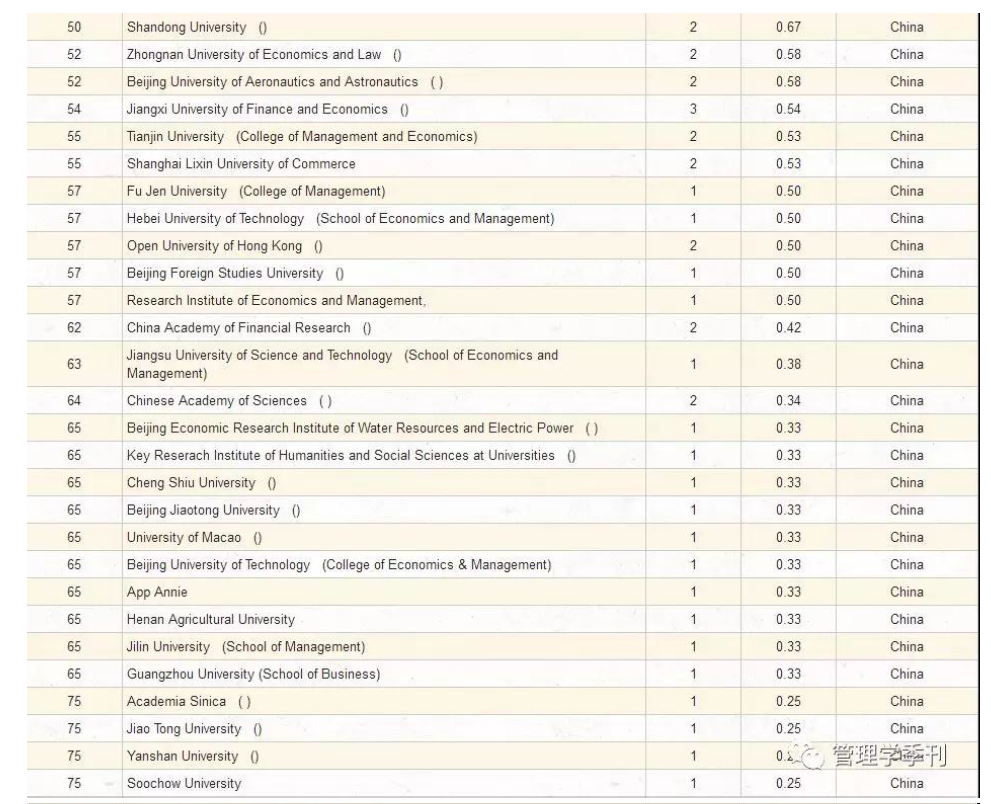Viewport: 991px width, 804px height.
Task: Click Hebei University of Technology entry
Action: click(x=340, y=219)
